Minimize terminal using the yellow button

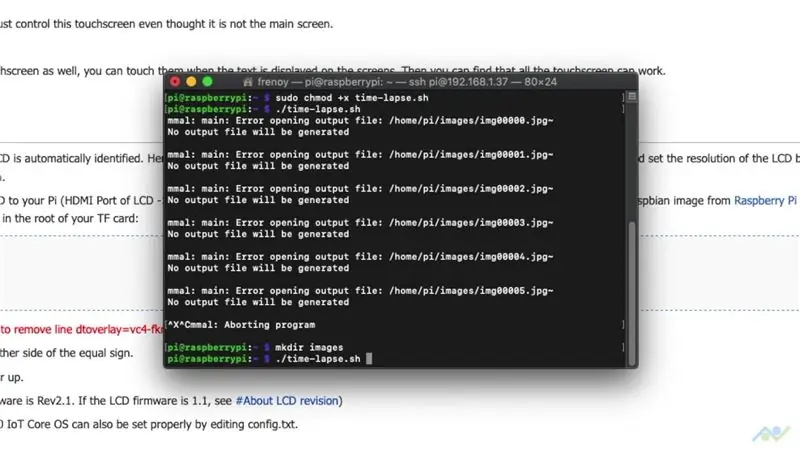191,82
